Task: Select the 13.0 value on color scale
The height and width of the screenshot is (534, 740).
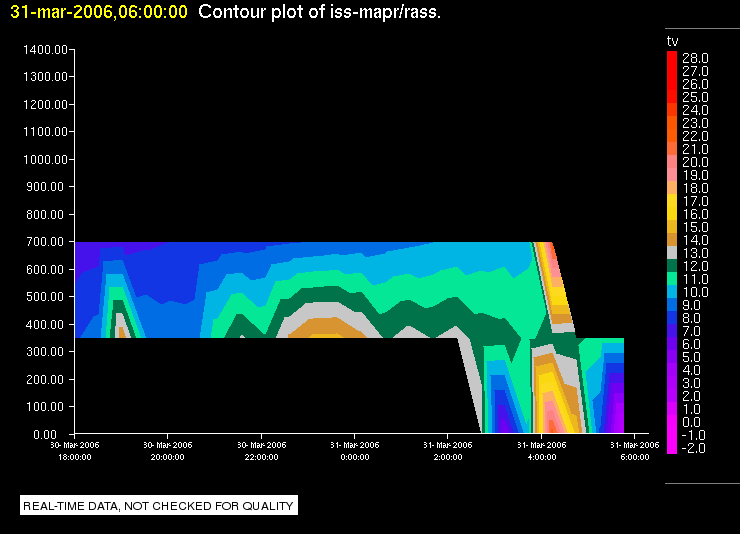Action: click(695, 253)
